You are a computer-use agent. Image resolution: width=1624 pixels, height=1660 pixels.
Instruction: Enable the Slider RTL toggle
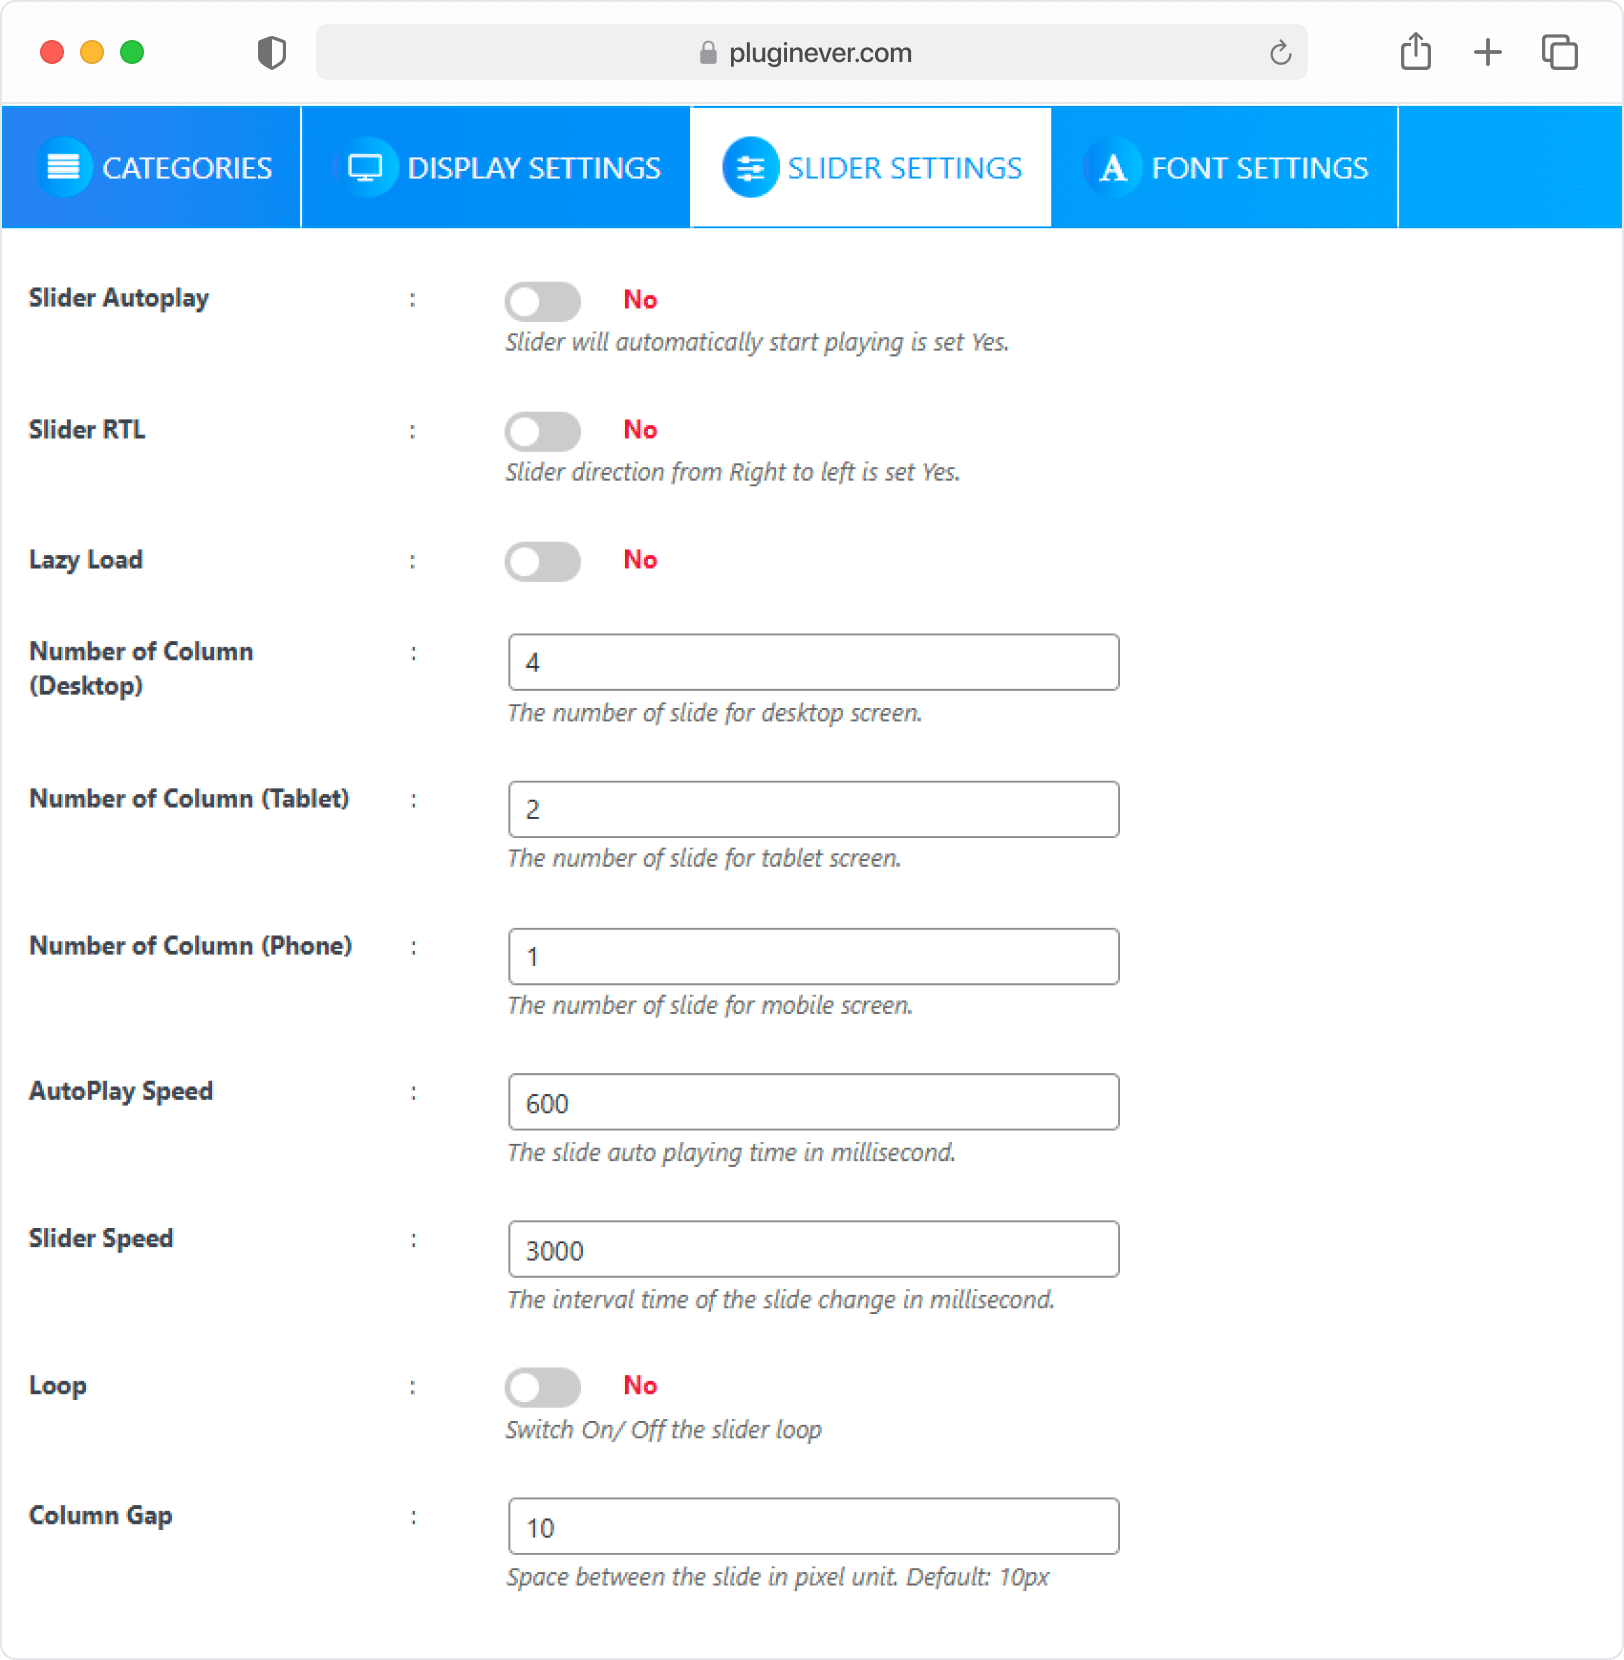coord(542,431)
